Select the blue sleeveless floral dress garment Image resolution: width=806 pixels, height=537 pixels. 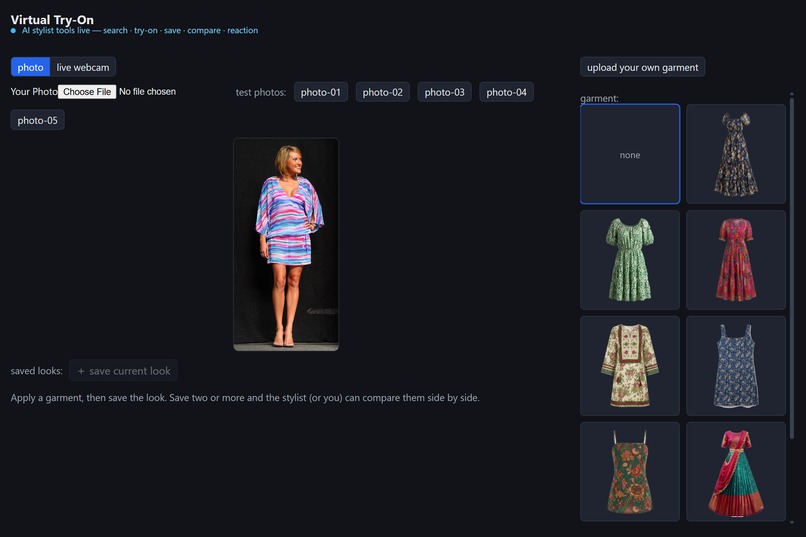(x=736, y=366)
